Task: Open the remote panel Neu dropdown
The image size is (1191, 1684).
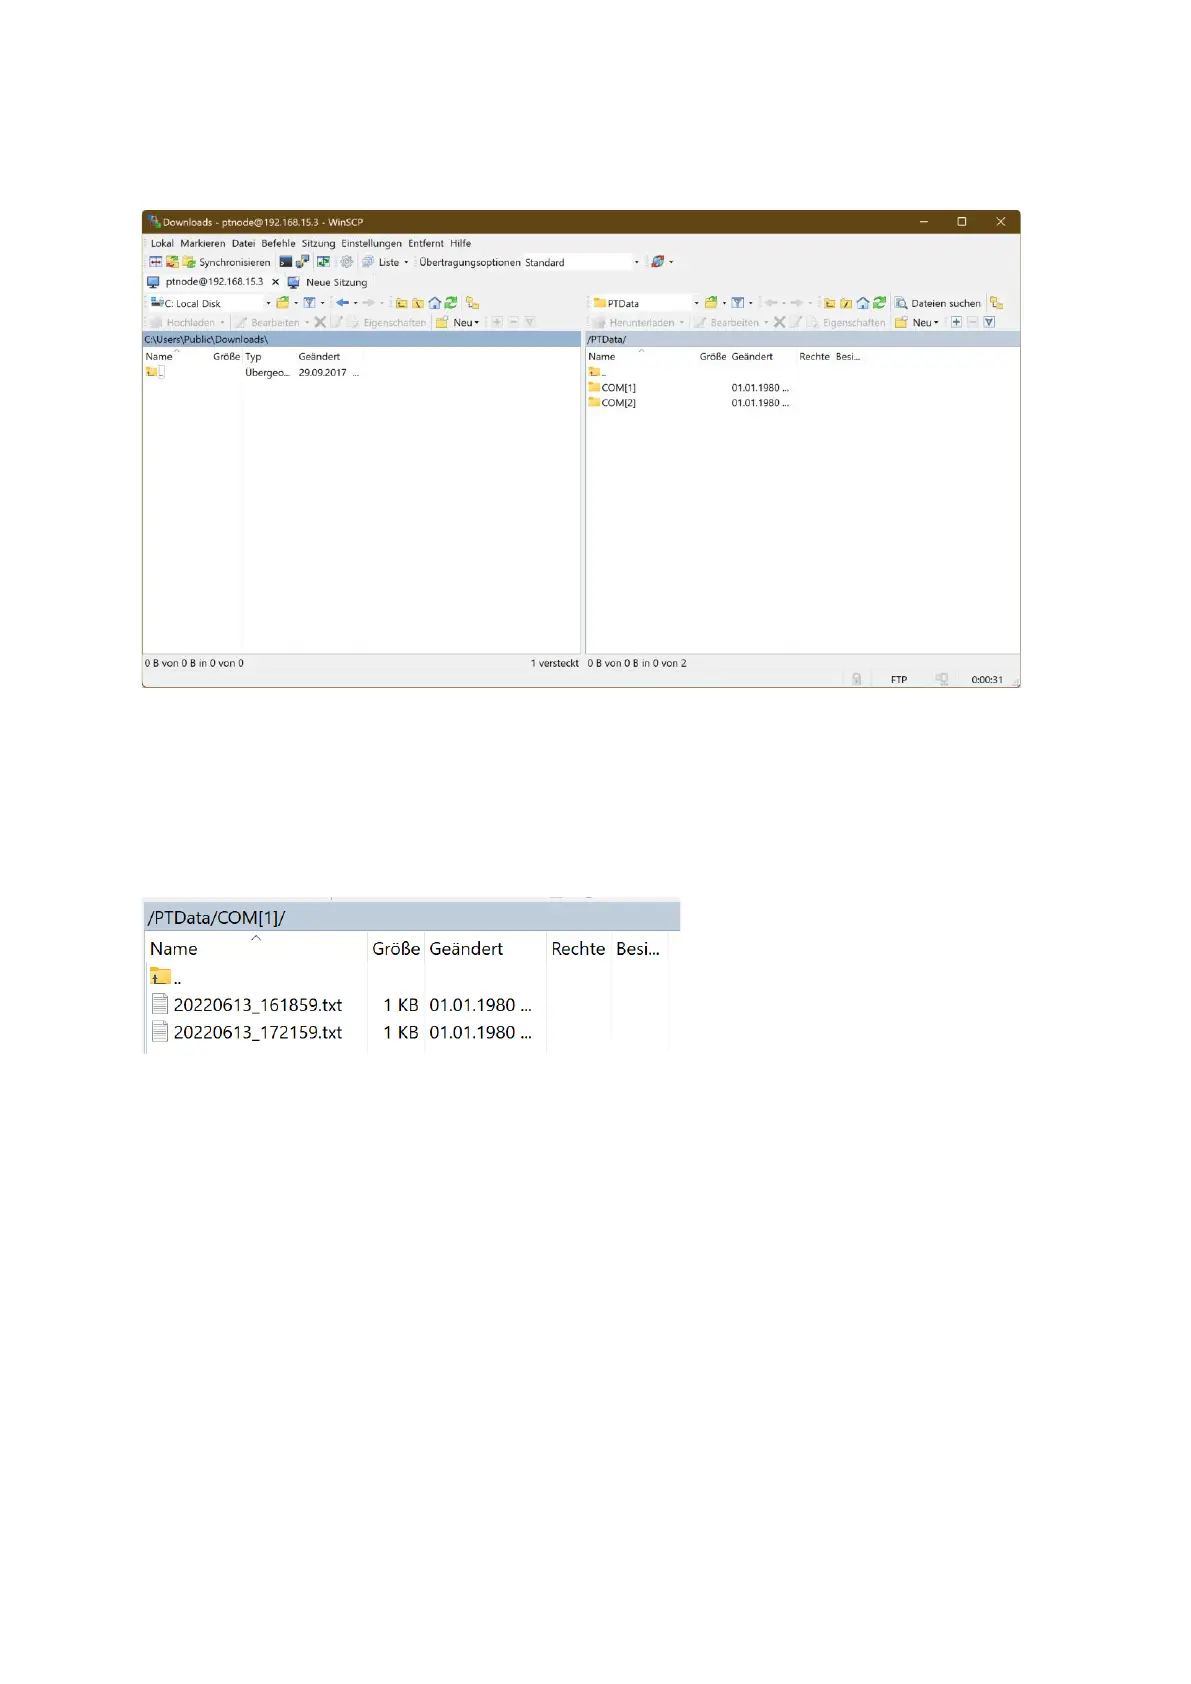Action: click(917, 323)
